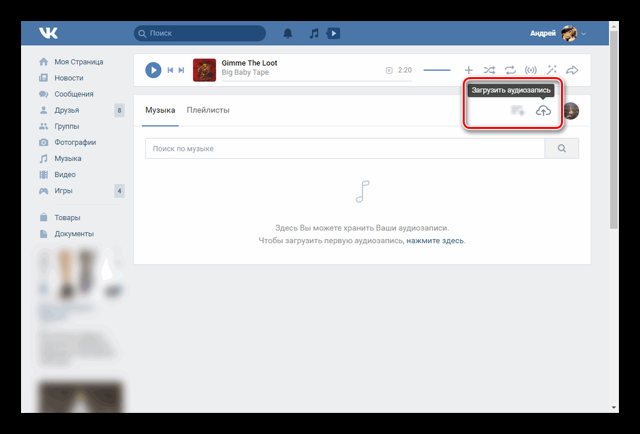
Task: Click the newspaper icon beside Новости
Action: pos(43,78)
